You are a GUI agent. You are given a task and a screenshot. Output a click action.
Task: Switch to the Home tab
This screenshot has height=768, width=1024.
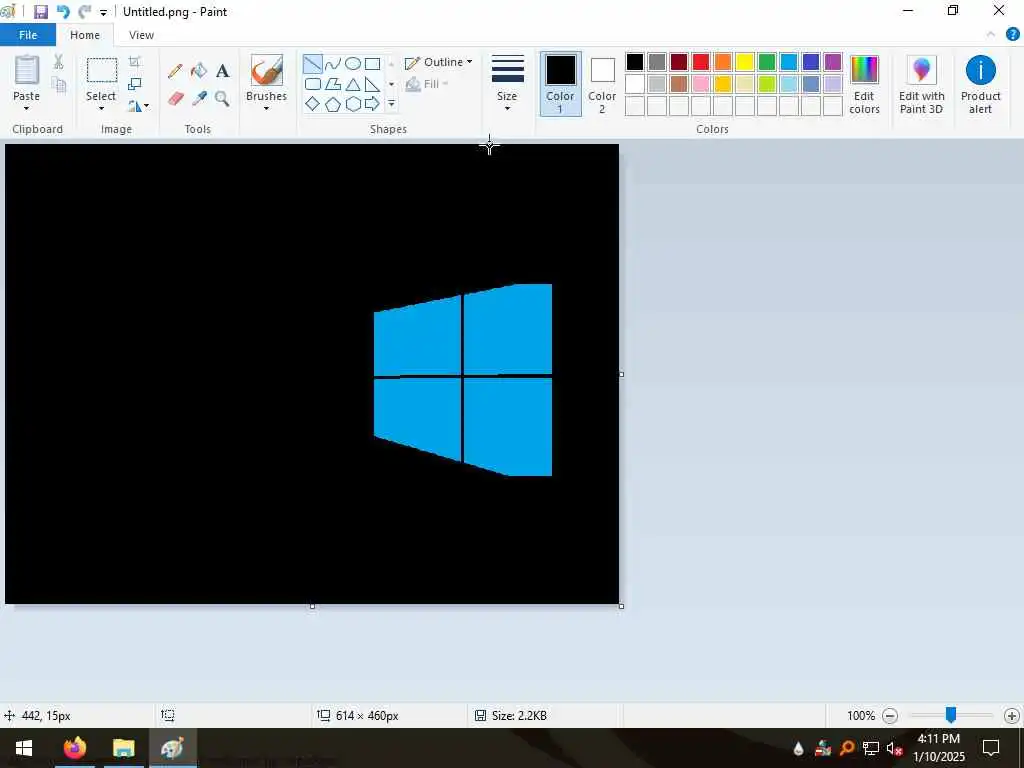coord(85,35)
